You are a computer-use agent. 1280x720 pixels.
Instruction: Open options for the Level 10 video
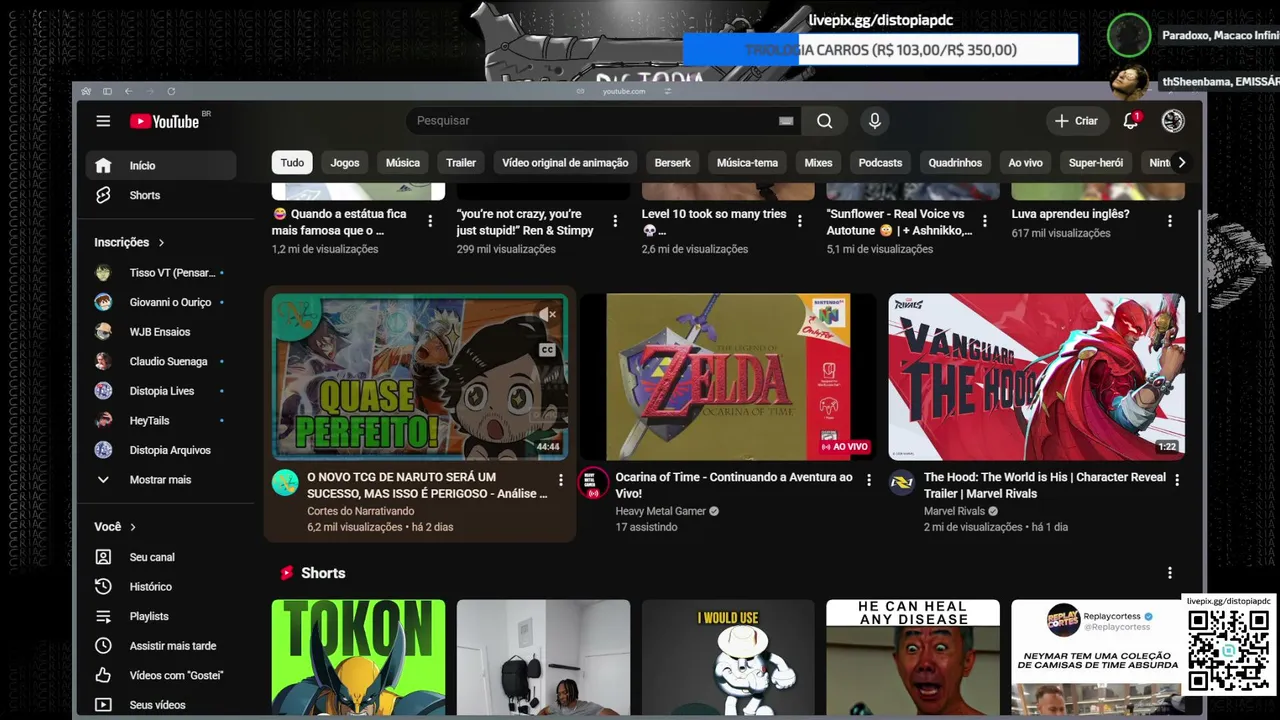(800, 221)
